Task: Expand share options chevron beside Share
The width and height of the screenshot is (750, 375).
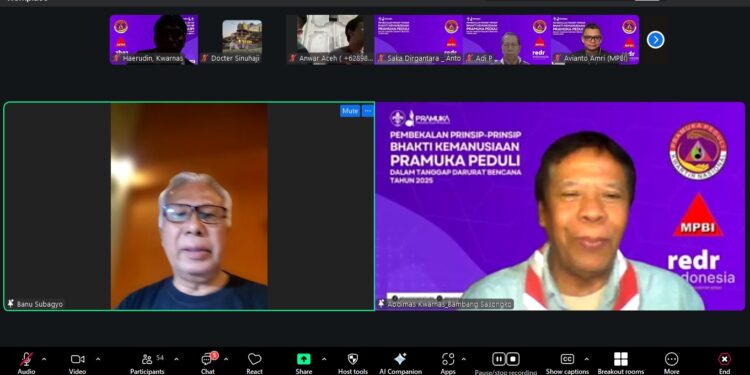Action: click(324, 359)
